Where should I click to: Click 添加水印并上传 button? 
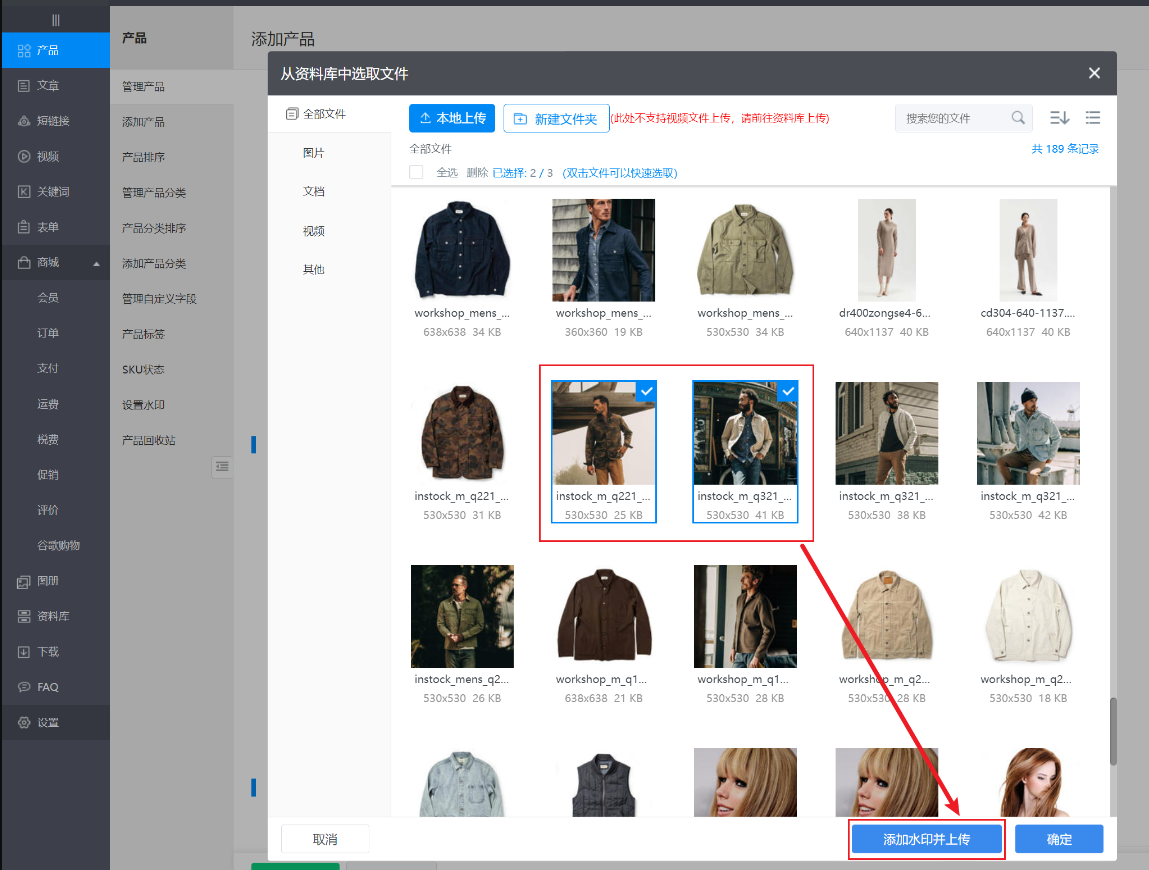coord(926,839)
